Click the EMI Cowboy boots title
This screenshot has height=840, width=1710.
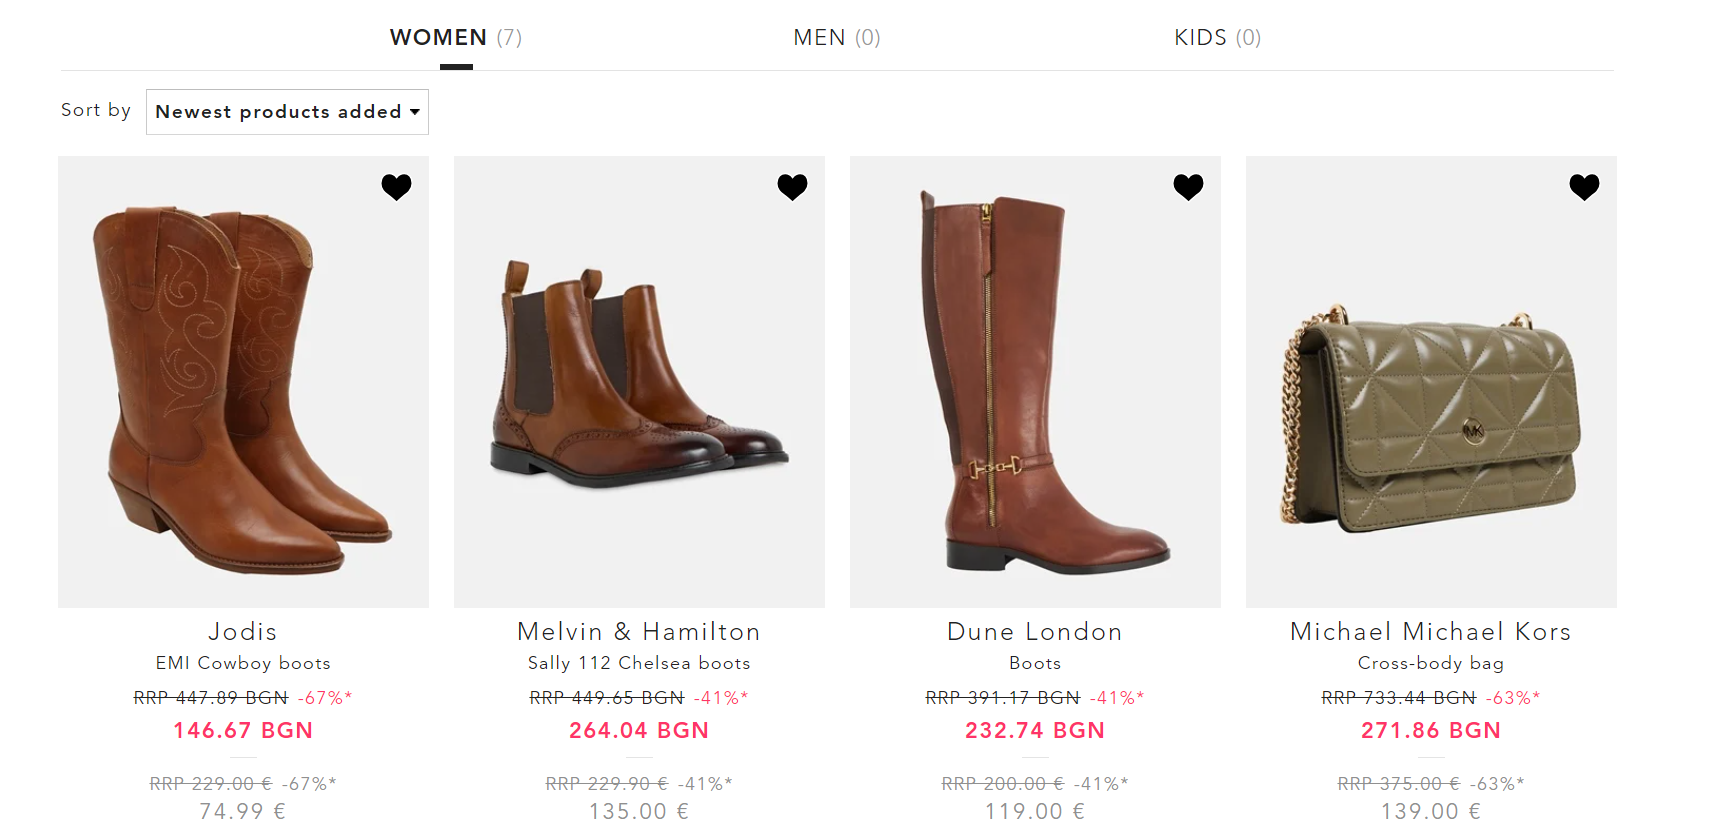point(243,663)
